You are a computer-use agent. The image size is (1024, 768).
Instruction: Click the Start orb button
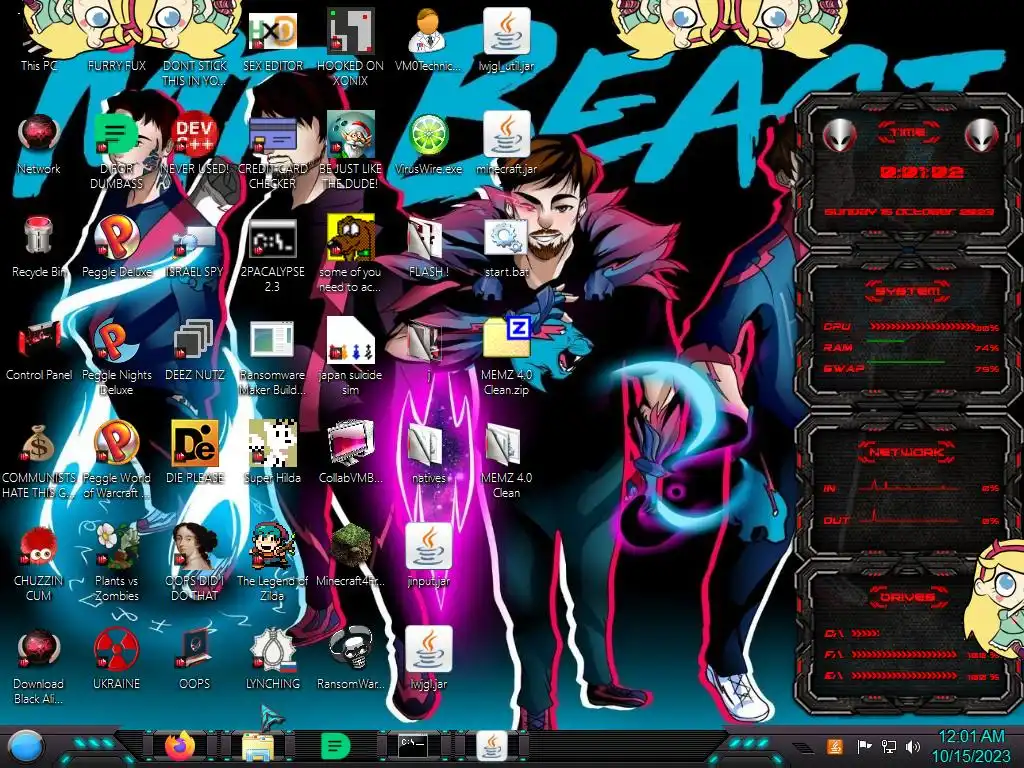click(25, 747)
